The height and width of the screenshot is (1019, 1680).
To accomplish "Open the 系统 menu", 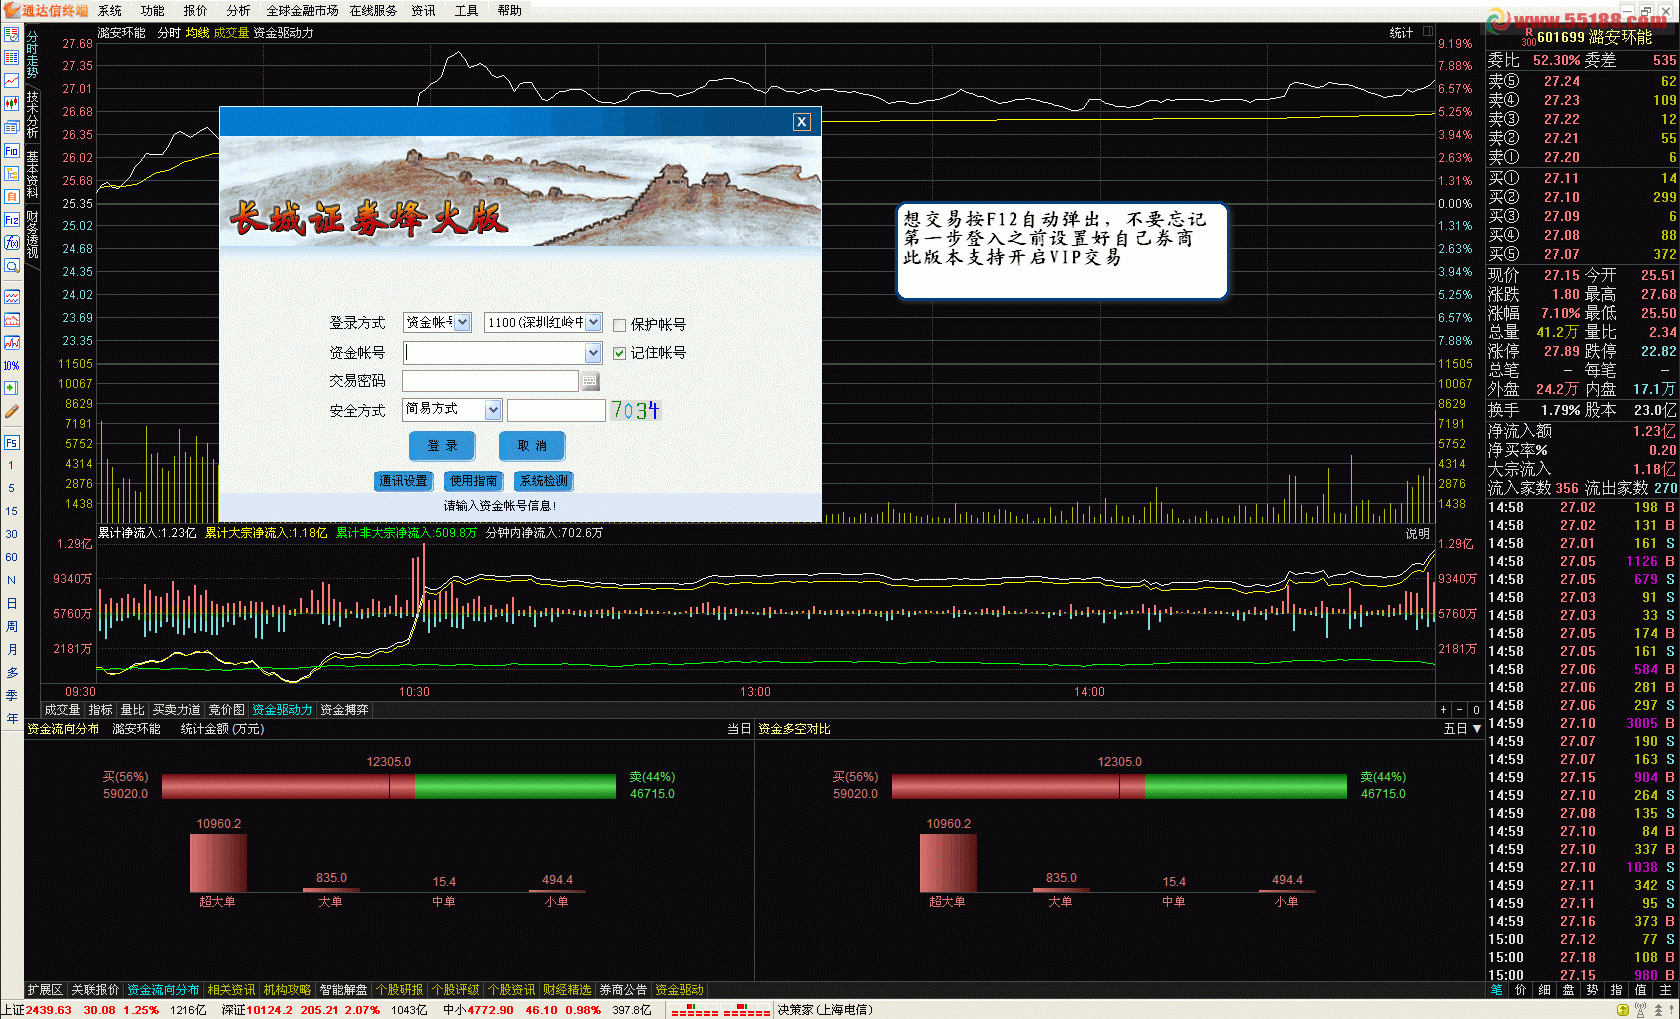I will [110, 11].
